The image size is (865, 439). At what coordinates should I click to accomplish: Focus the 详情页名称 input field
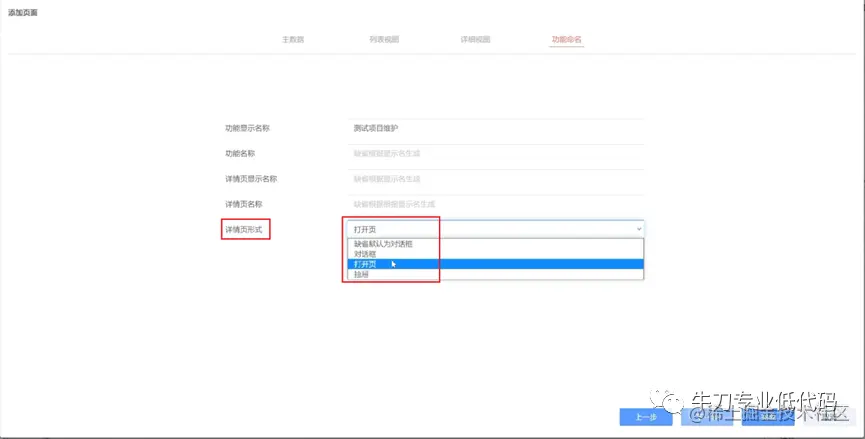click(495, 204)
